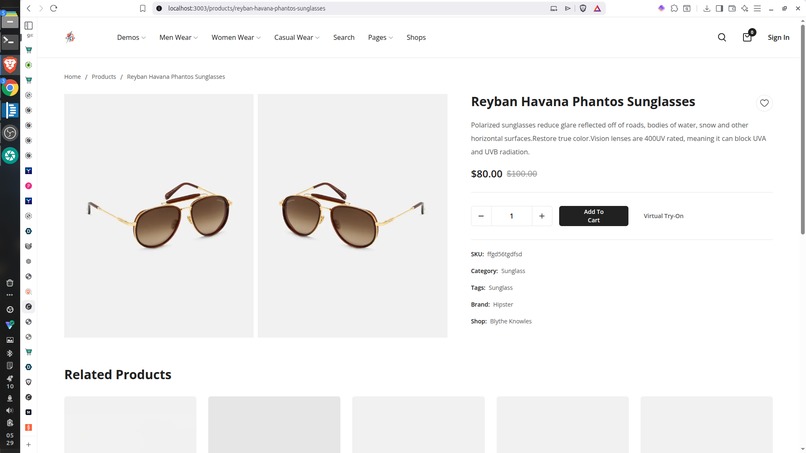Image resolution: width=806 pixels, height=453 pixels.
Task: Click the Bluetooth tray icon
Action: (10, 353)
